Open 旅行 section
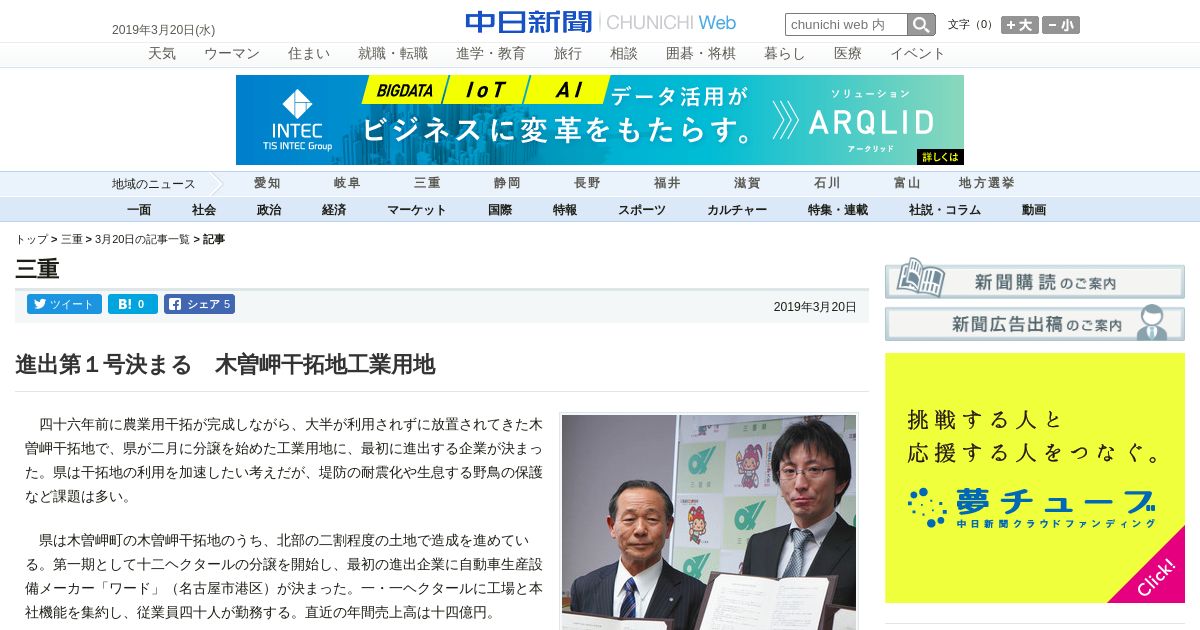1200x630 pixels. pyautogui.click(x=568, y=54)
